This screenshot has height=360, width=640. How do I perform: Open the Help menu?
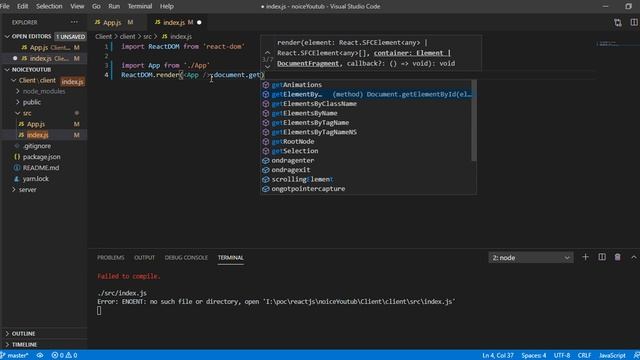167,6
